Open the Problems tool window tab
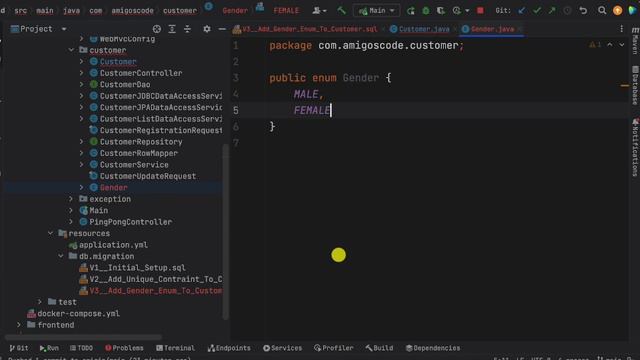Image resolution: width=640 pixels, height=360 pixels. [x=124, y=348]
